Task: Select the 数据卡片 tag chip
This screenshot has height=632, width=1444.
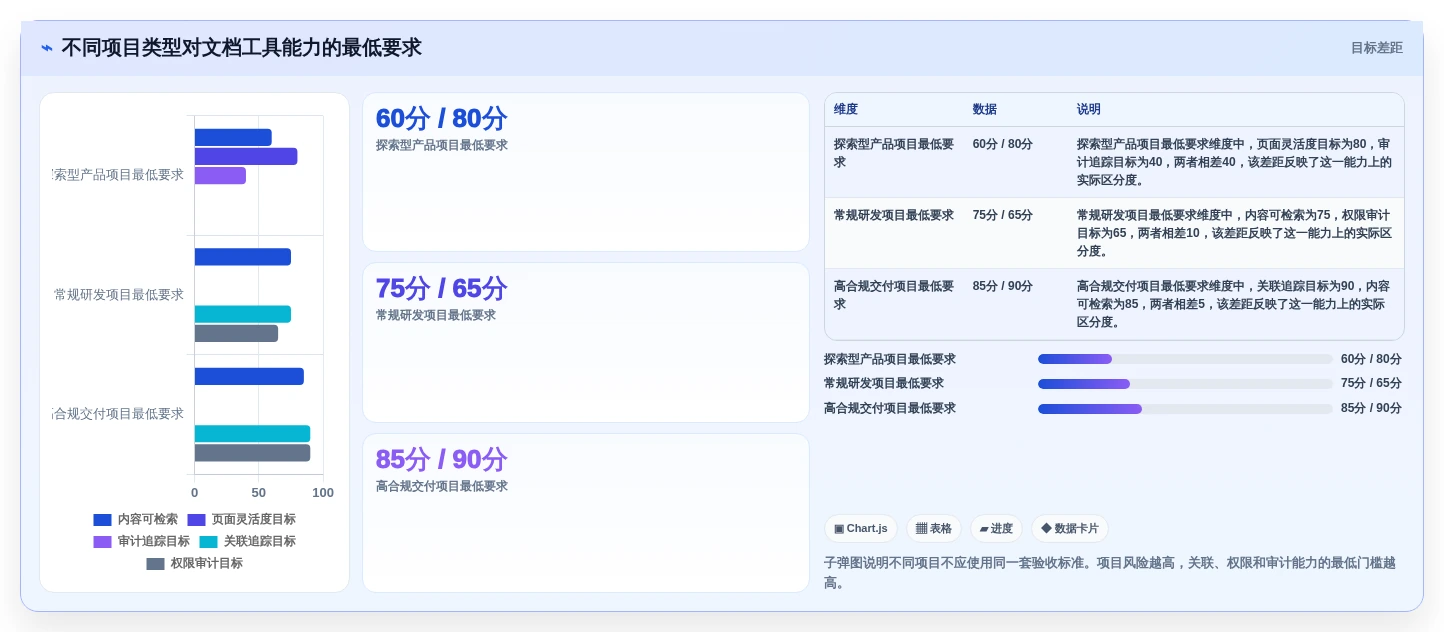Action: point(1070,529)
